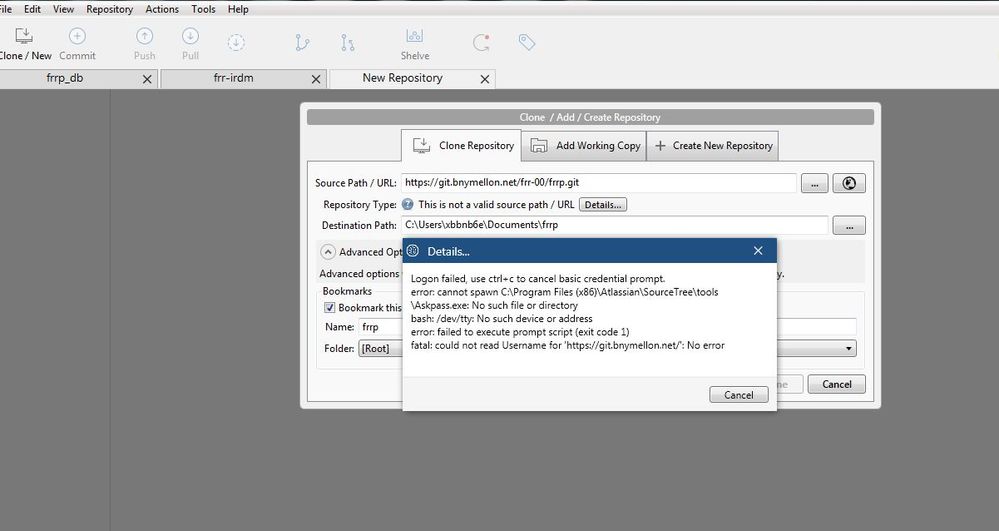This screenshot has width=999, height=531.
Task: Close the New Repository tab
Action: (x=485, y=79)
